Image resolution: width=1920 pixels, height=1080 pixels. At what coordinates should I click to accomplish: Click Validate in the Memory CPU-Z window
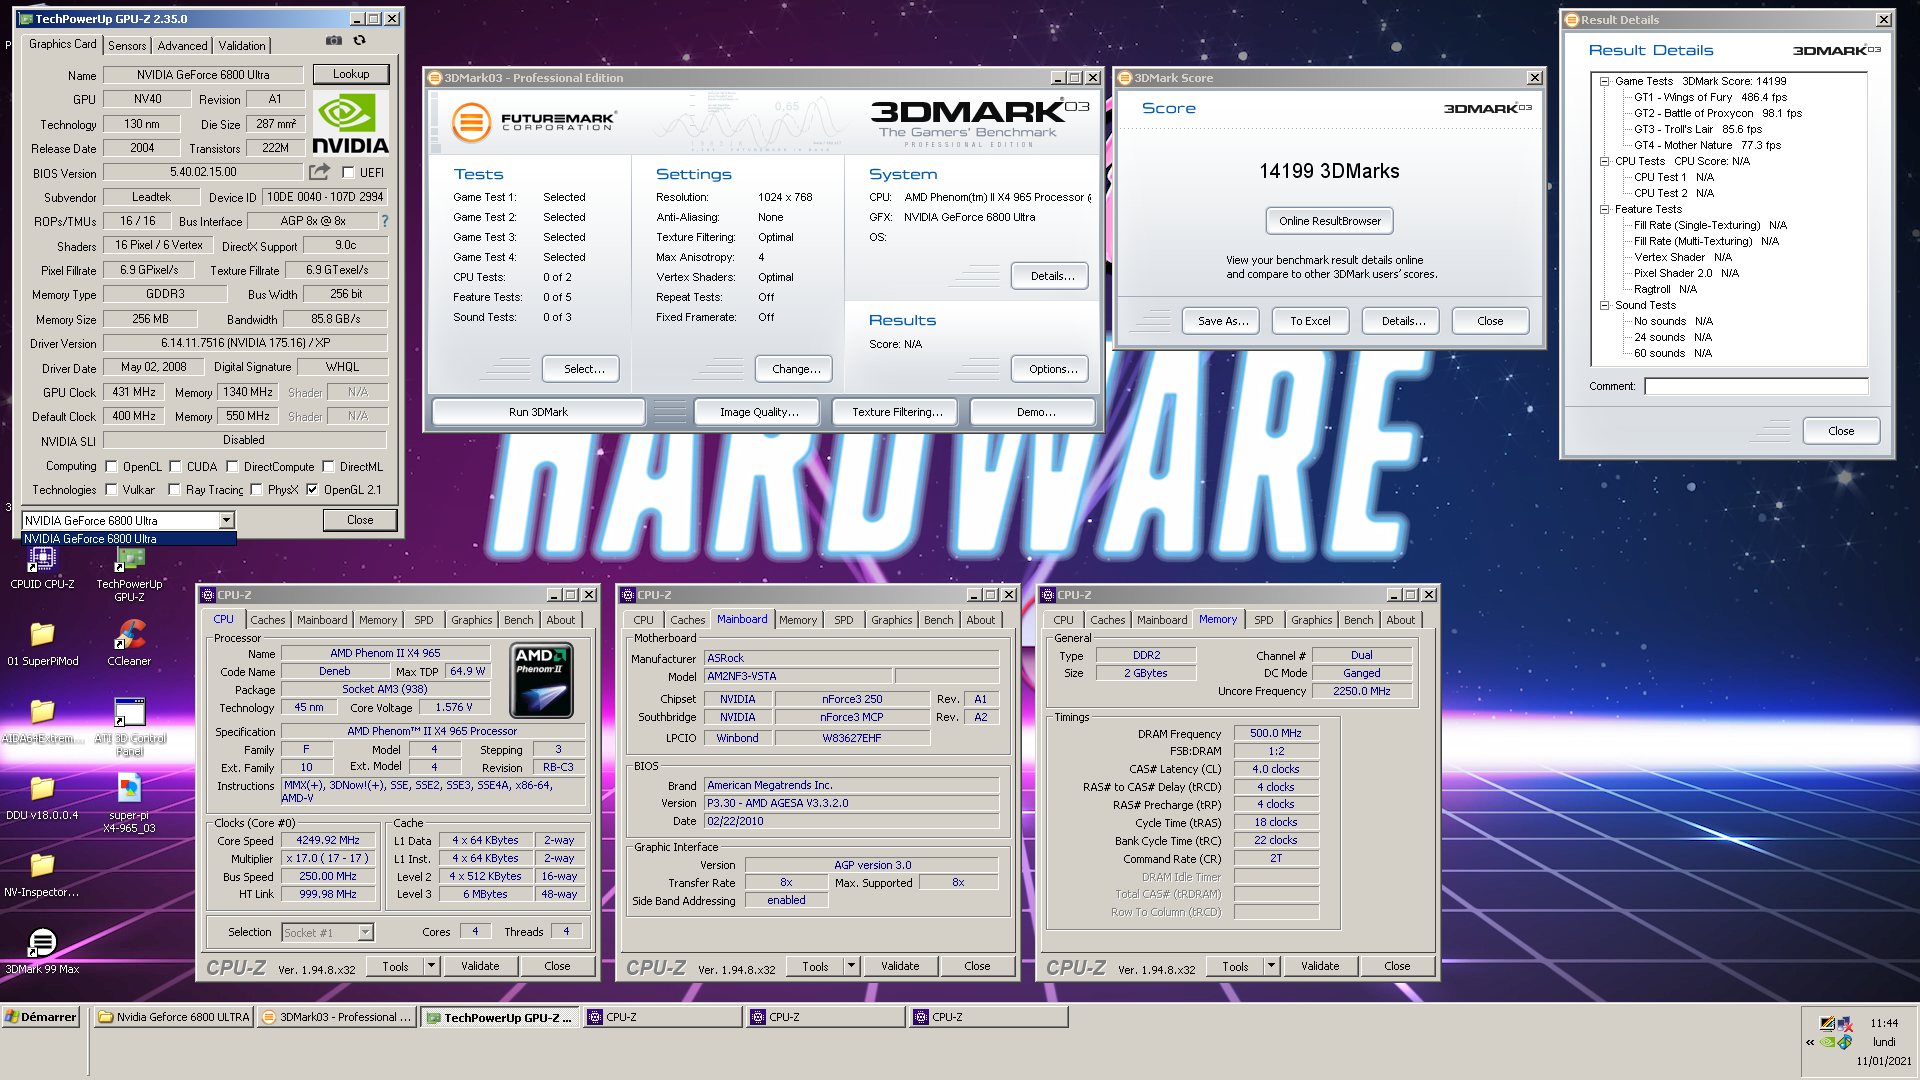point(1320,966)
